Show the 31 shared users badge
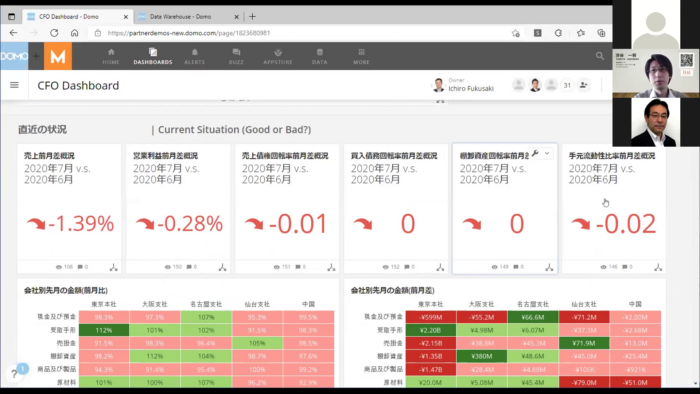Image resolution: width=700 pixels, height=394 pixels. [x=567, y=85]
